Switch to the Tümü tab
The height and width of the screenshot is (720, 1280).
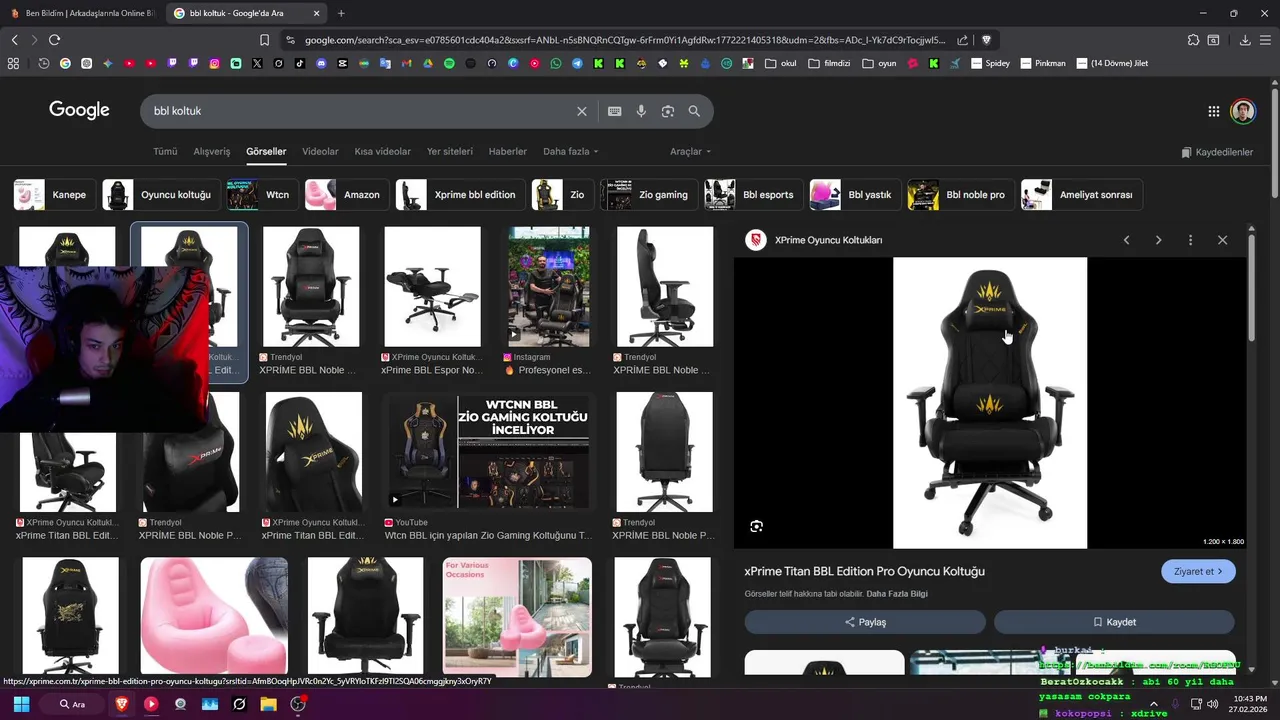165,151
